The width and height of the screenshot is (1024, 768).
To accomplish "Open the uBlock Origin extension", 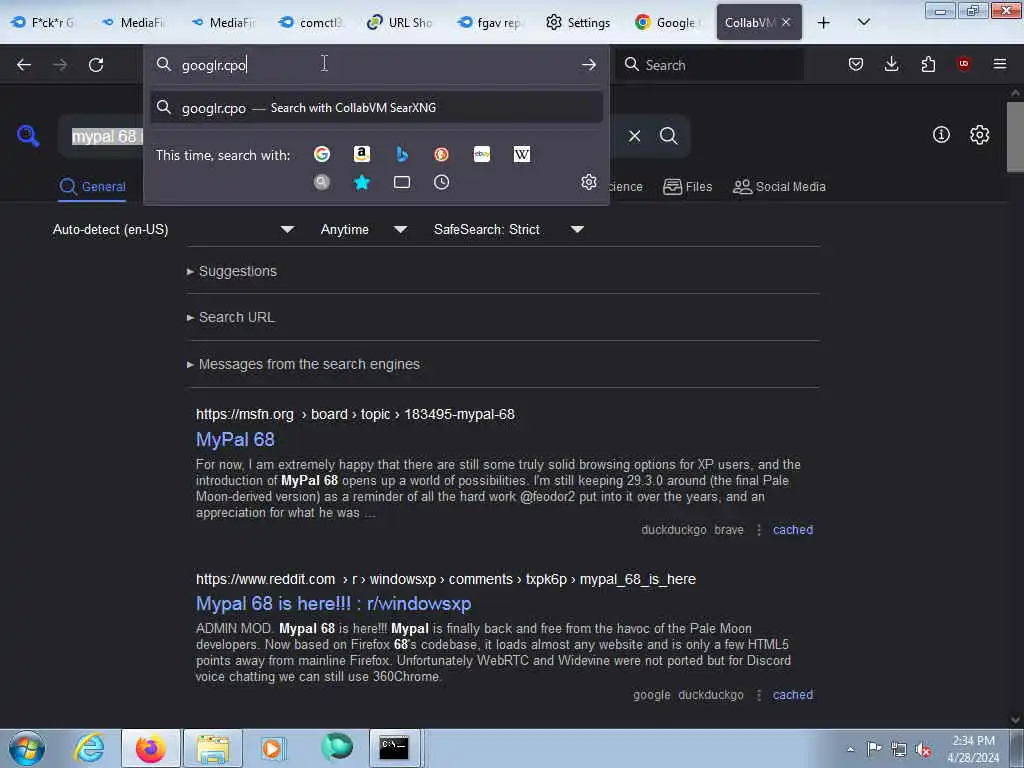I will [964, 64].
